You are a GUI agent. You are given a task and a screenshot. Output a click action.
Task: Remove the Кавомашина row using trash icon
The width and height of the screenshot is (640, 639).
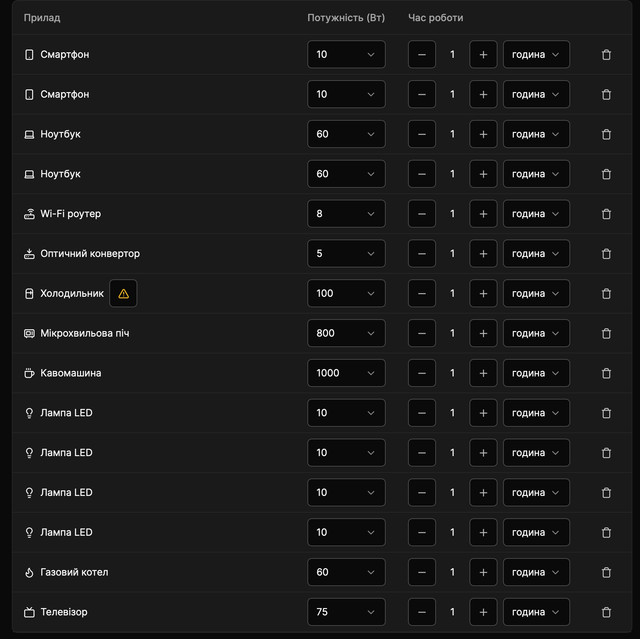[x=606, y=373]
